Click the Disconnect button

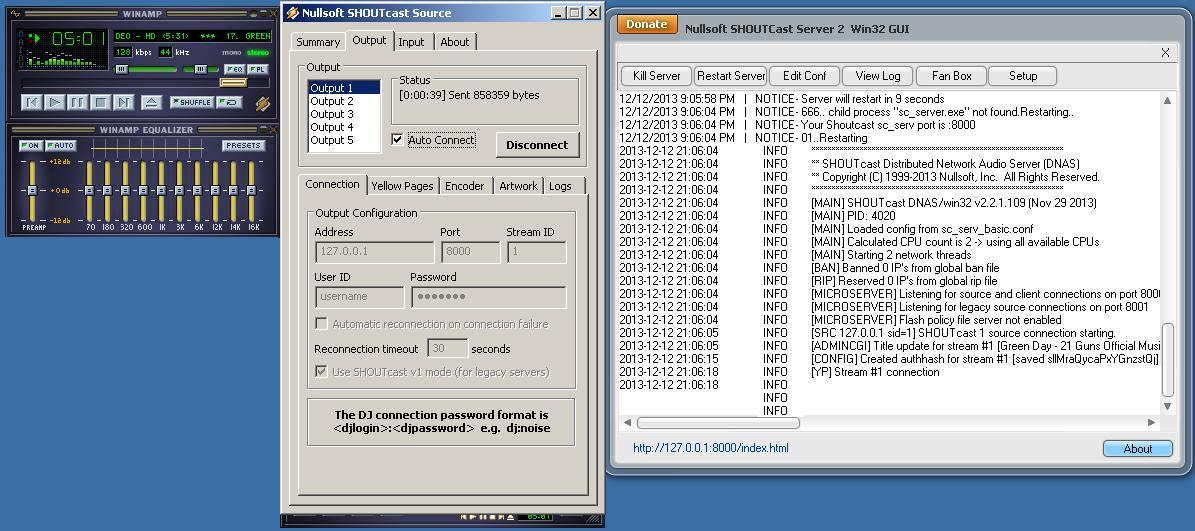pyautogui.click(x=537, y=145)
